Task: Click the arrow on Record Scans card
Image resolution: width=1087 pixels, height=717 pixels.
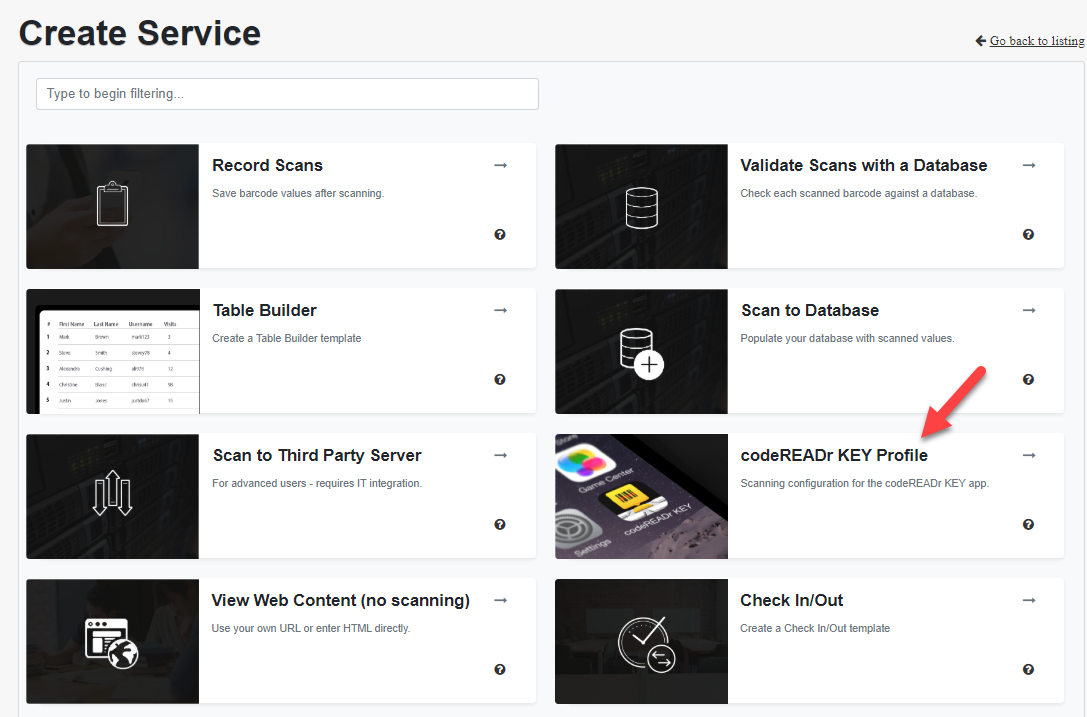Action: 501,165
